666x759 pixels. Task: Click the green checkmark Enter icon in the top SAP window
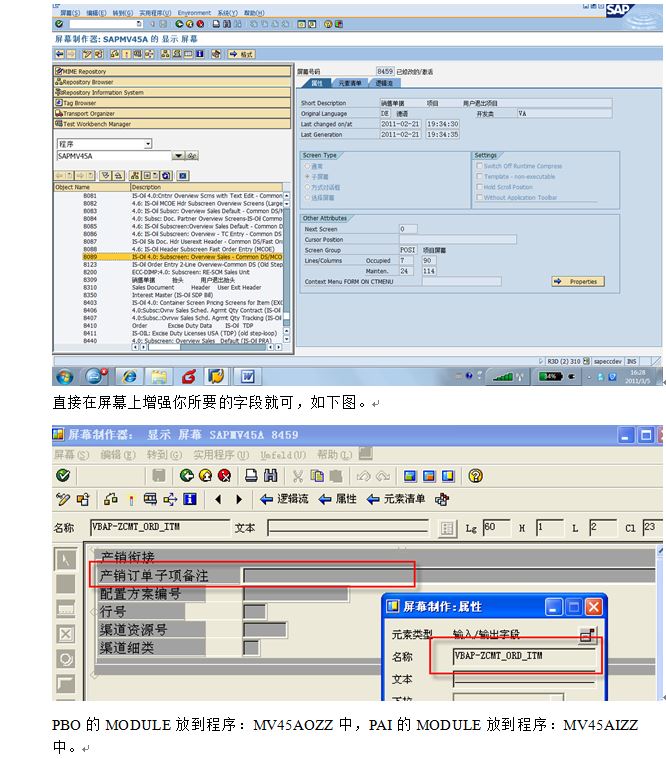click(x=59, y=24)
